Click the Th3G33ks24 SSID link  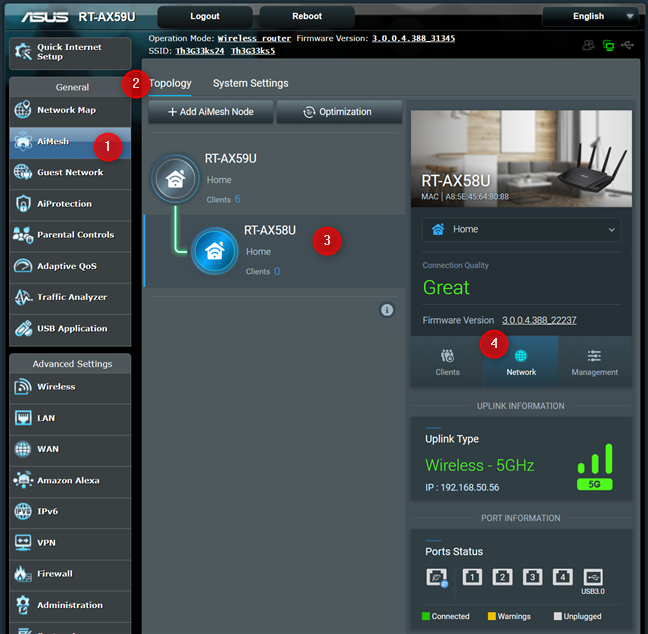click(200, 51)
